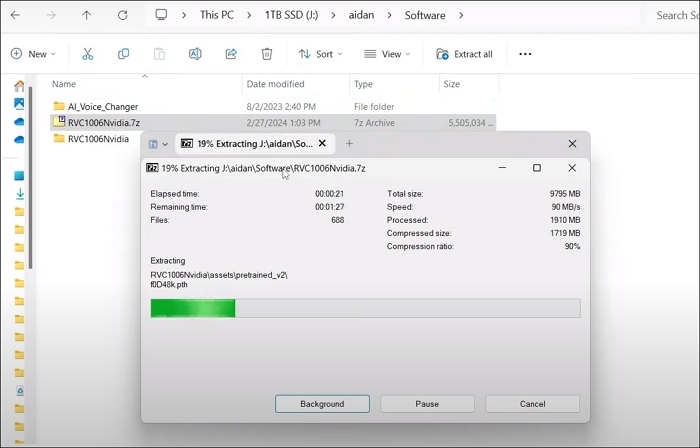700x448 pixels.
Task: Open the see more options ellipsis menu
Action: tap(525, 54)
